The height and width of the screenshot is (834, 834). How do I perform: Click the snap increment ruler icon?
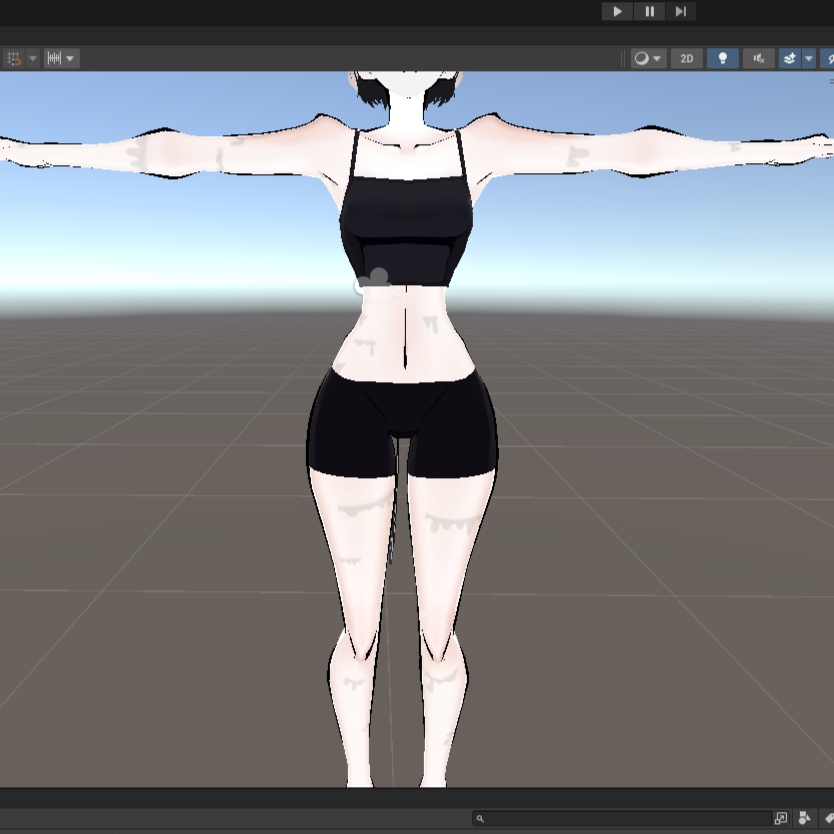[54, 58]
